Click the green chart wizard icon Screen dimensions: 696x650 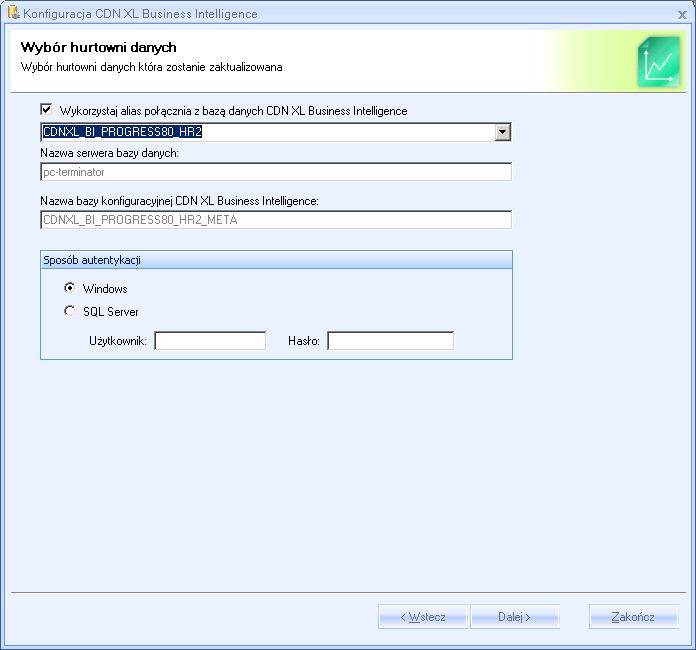(659, 62)
